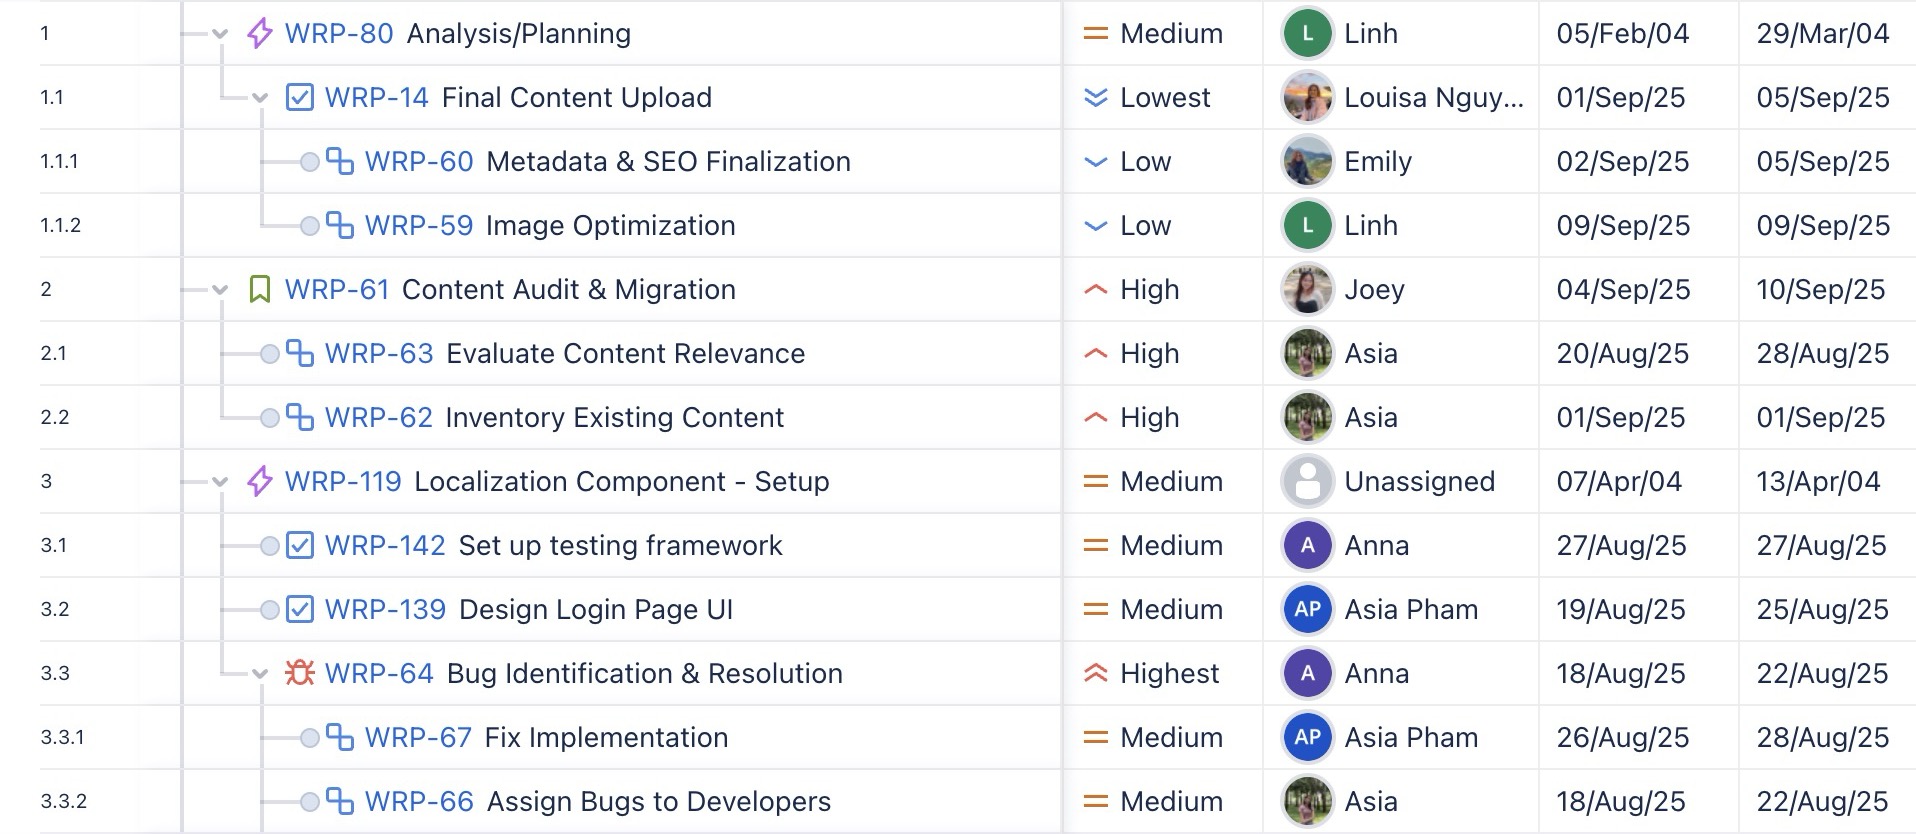1916x834 pixels.
Task: Select the Inventory Existing Content row summary
Action: tap(614, 417)
